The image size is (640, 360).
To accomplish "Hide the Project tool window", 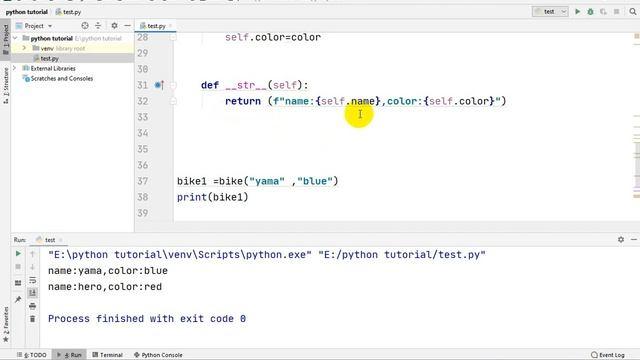I will [x=127, y=26].
